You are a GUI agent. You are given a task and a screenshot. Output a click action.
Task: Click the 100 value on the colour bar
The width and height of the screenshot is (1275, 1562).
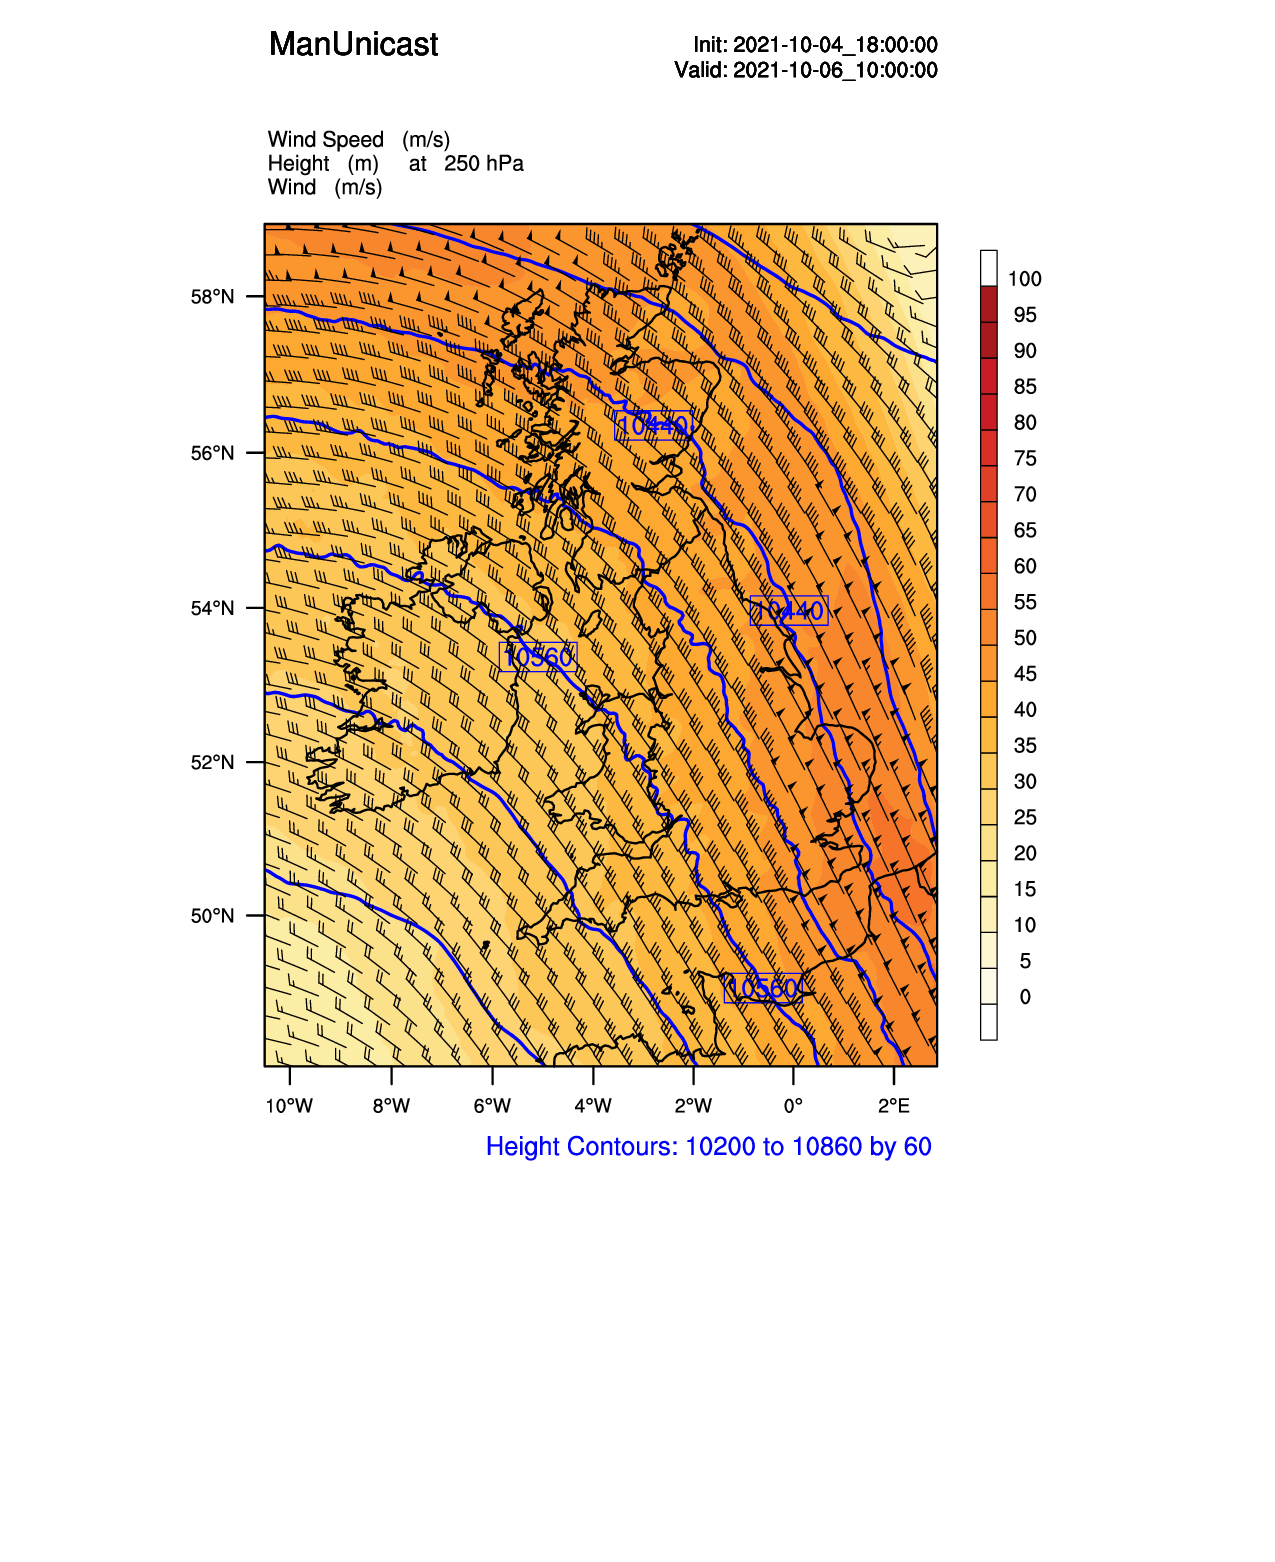click(1025, 279)
